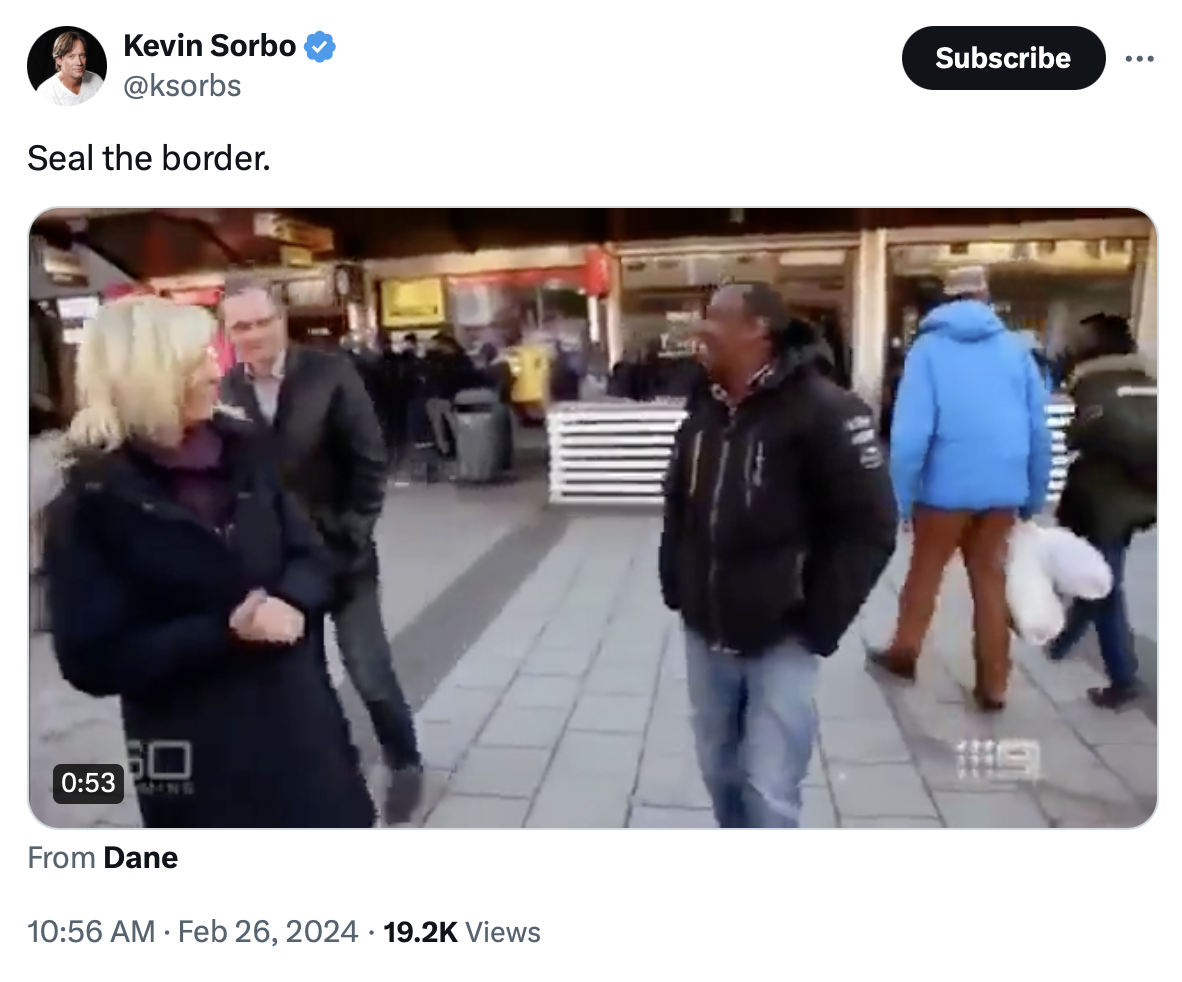Click the "Seal the border." tweet text

tap(149, 158)
